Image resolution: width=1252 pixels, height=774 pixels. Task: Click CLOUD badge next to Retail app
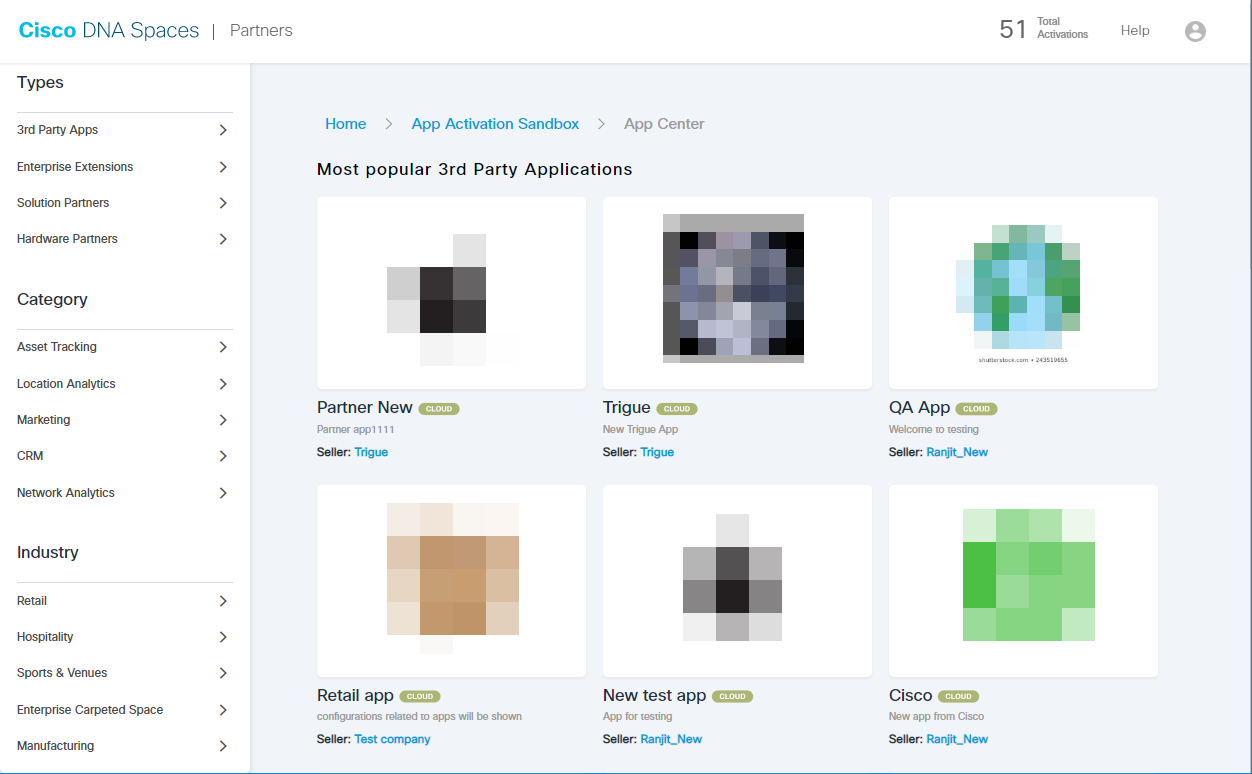pos(420,697)
